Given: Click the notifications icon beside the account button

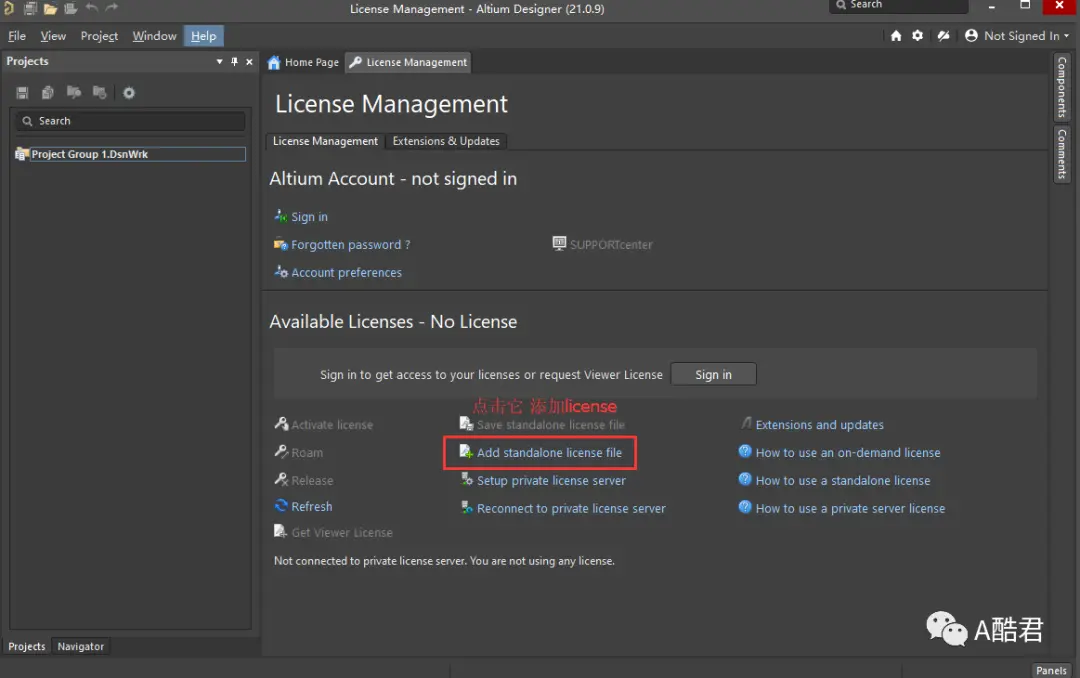Looking at the screenshot, I should click(x=944, y=35).
